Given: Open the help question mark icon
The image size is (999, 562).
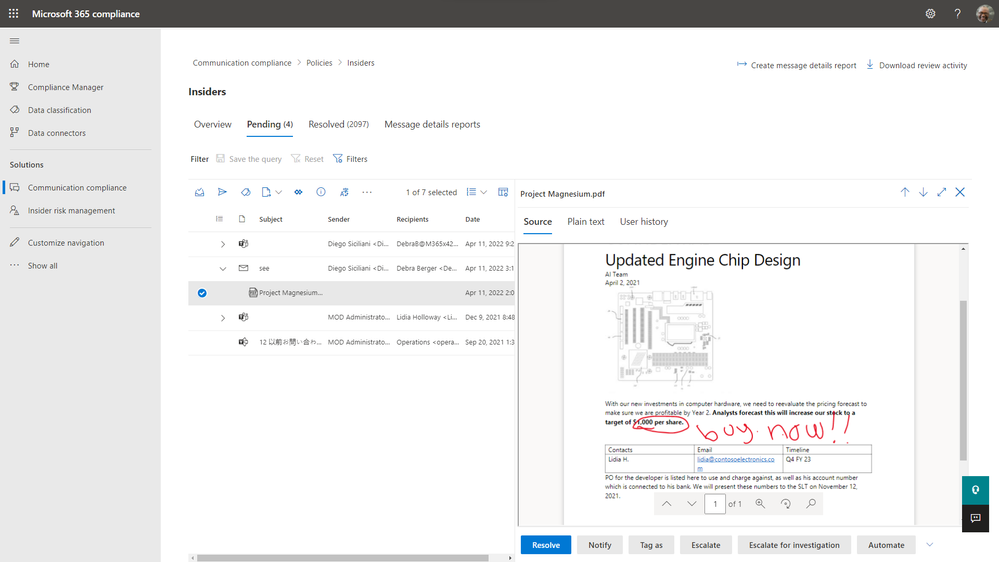Looking at the screenshot, I should pyautogui.click(x=957, y=13).
